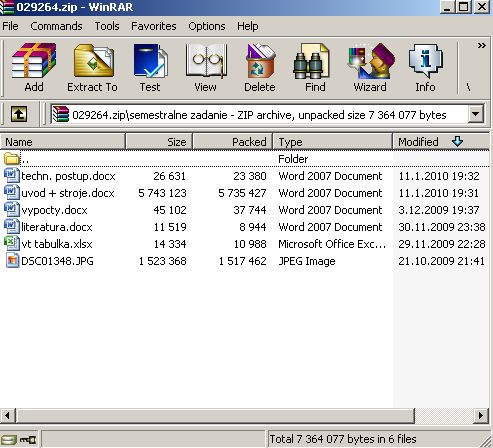Sort by the Size column header
The width and height of the screenshot is (493, 448).
[159, 142]
